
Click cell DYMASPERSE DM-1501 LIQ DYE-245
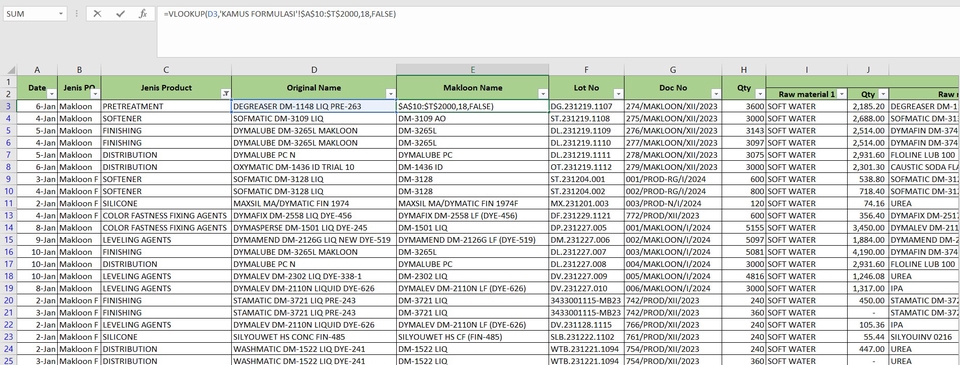(x=313, y=228)
